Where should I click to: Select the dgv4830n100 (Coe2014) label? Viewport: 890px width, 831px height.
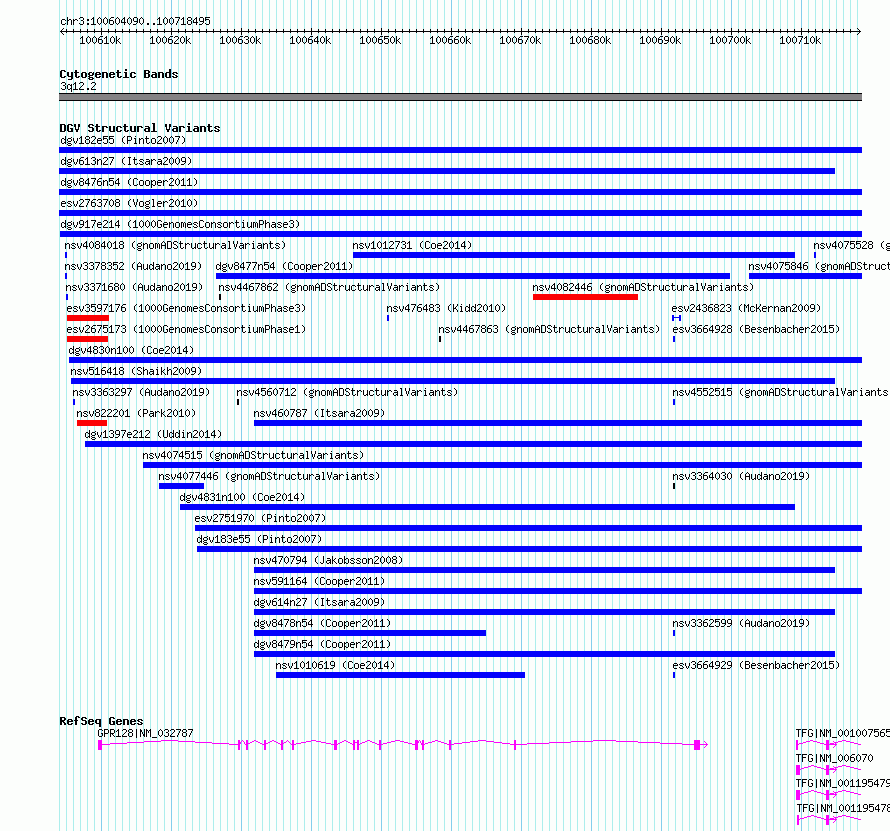(x=131, y=350)
